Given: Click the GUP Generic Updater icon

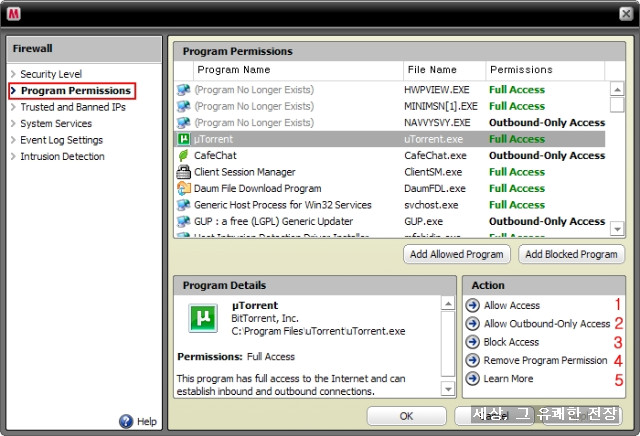Looking at the screenshot, I should point(183,221).
